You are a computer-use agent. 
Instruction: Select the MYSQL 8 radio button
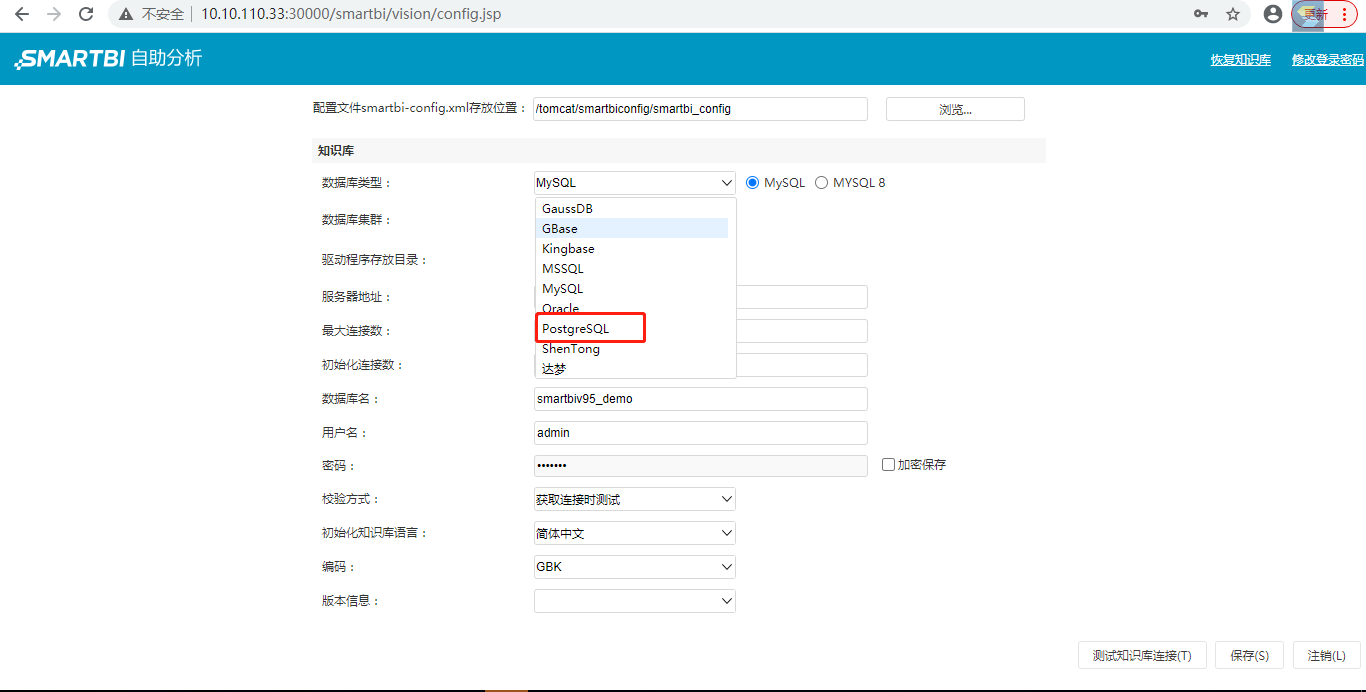tap(822, 183)
